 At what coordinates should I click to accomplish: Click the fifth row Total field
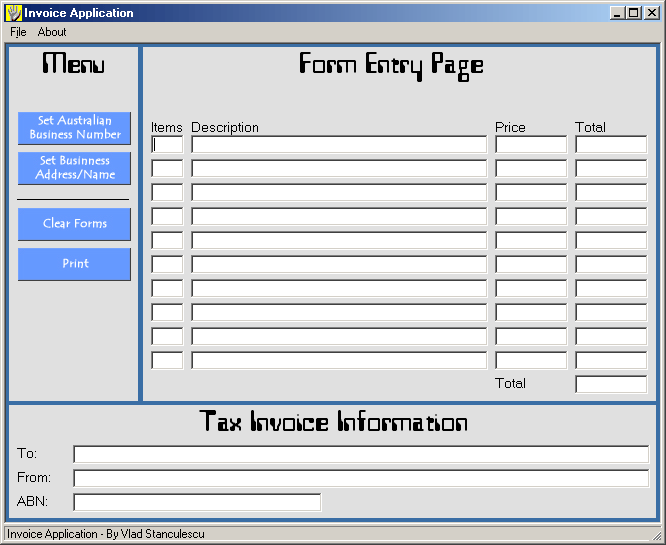tap(611, 240)
